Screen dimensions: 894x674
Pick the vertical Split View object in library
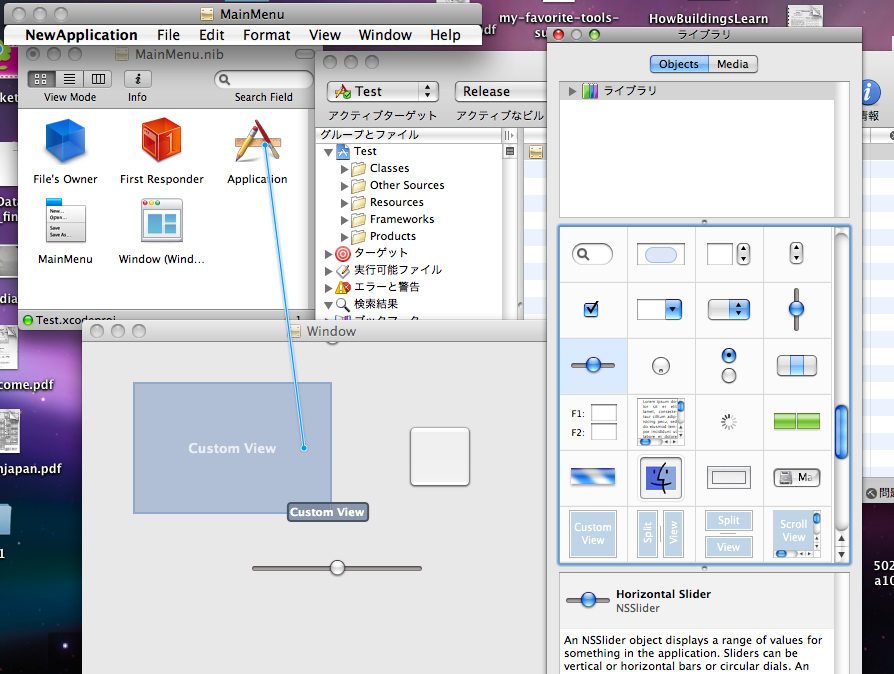tap(661, 534)
